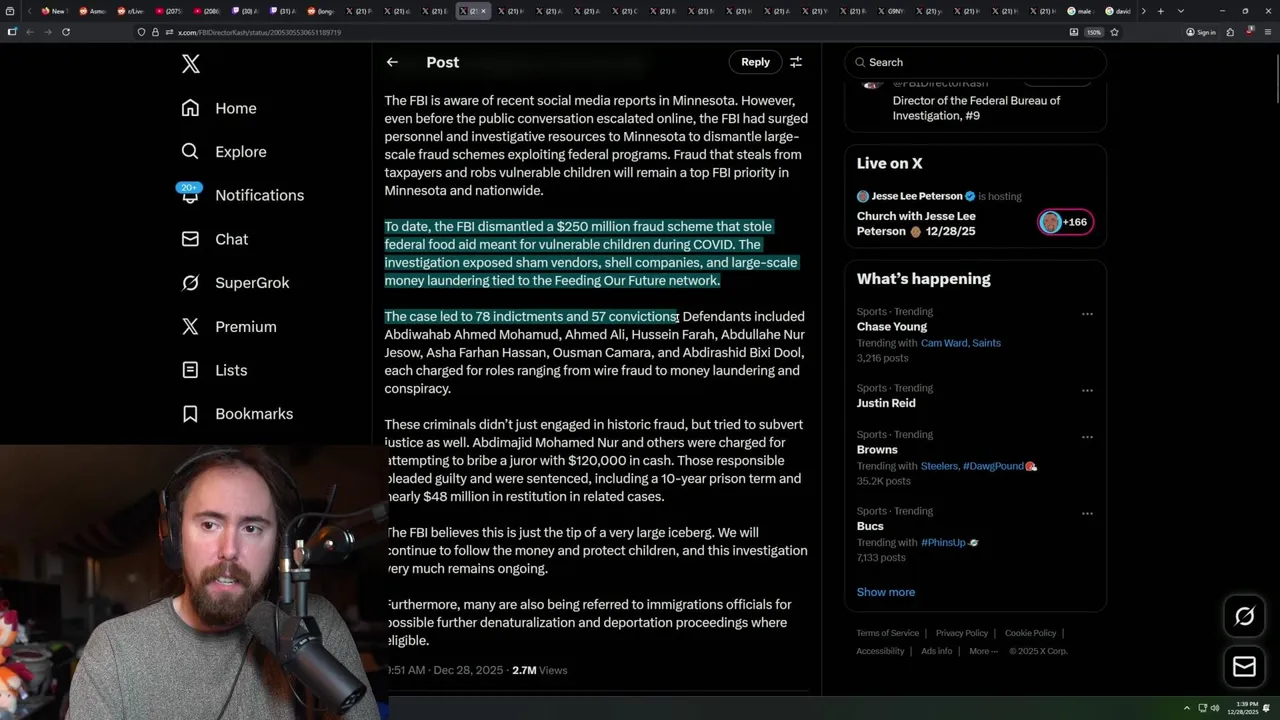The height and width of the screenshot is (720, 1280).
Task: Open more options for Browns trend
Action: (1087, 437)
